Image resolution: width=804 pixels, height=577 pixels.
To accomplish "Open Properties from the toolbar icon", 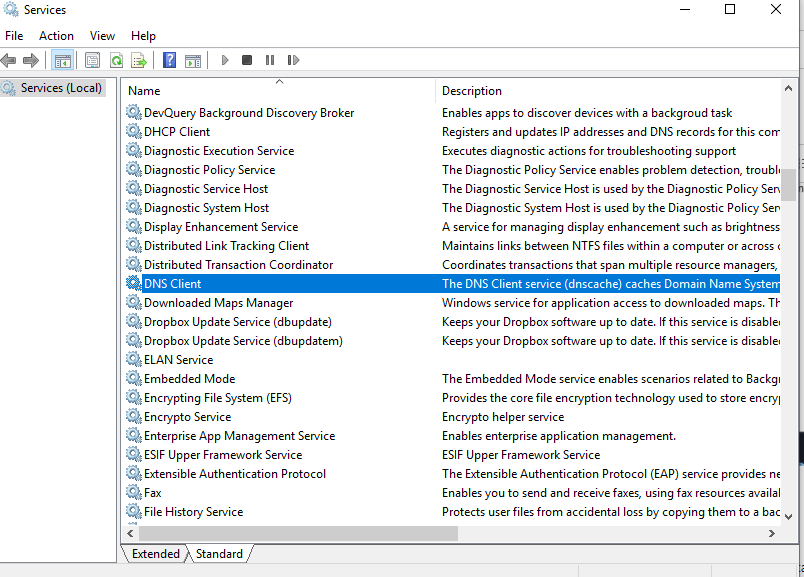I will [92, 61].
